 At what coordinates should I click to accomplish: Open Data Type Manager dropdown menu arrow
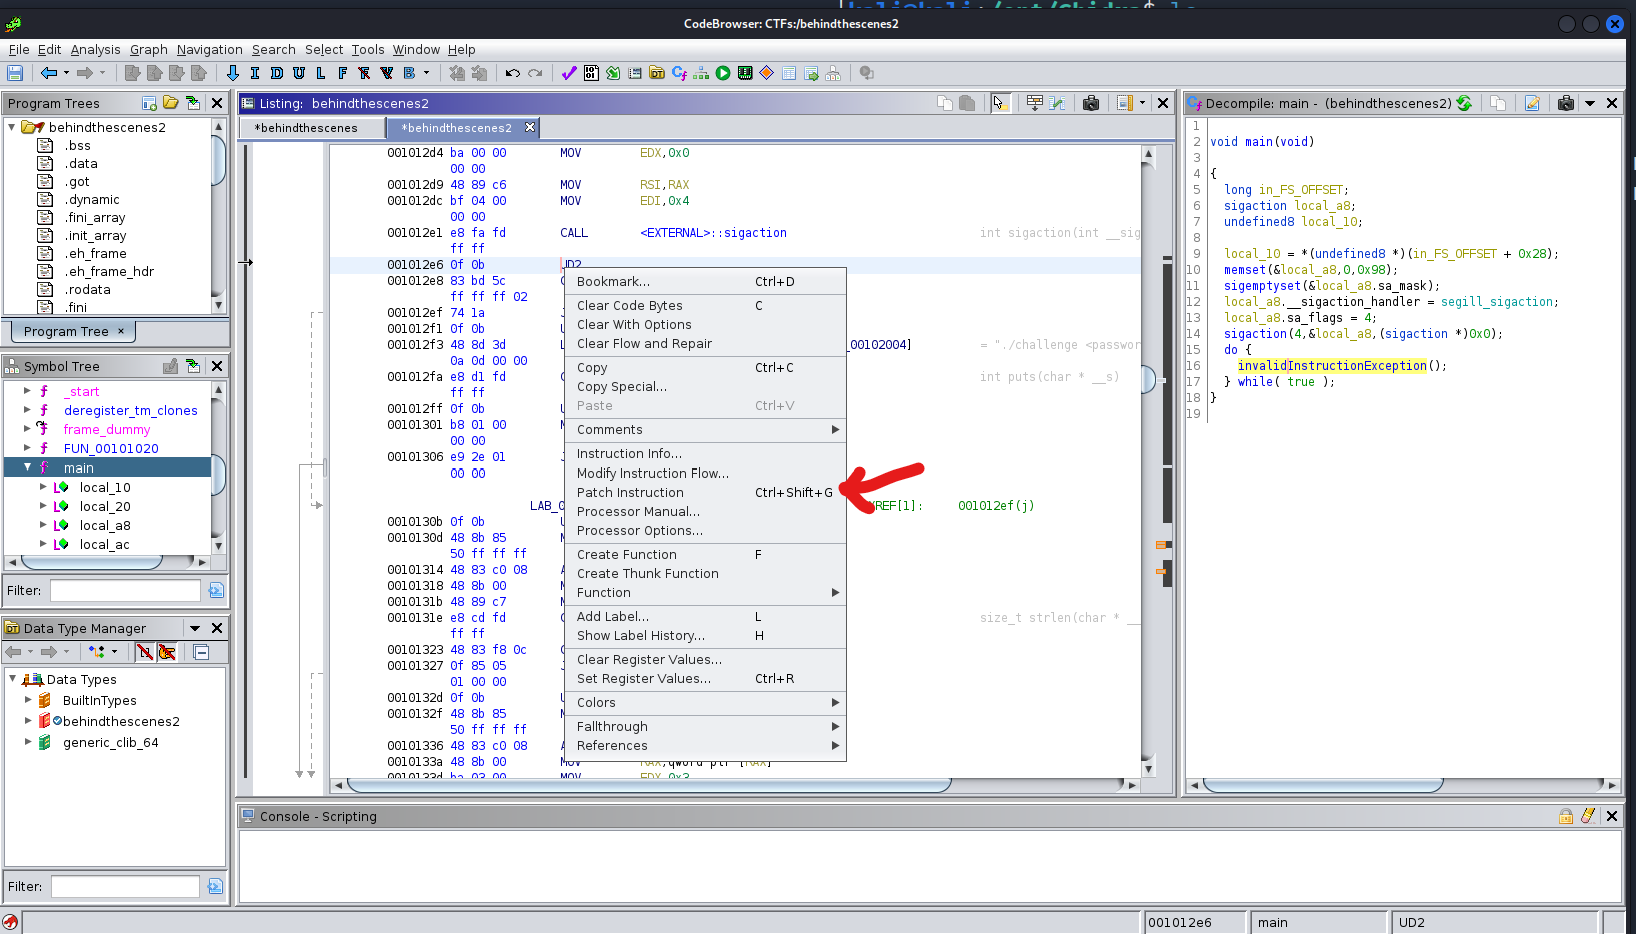point(195,628)
